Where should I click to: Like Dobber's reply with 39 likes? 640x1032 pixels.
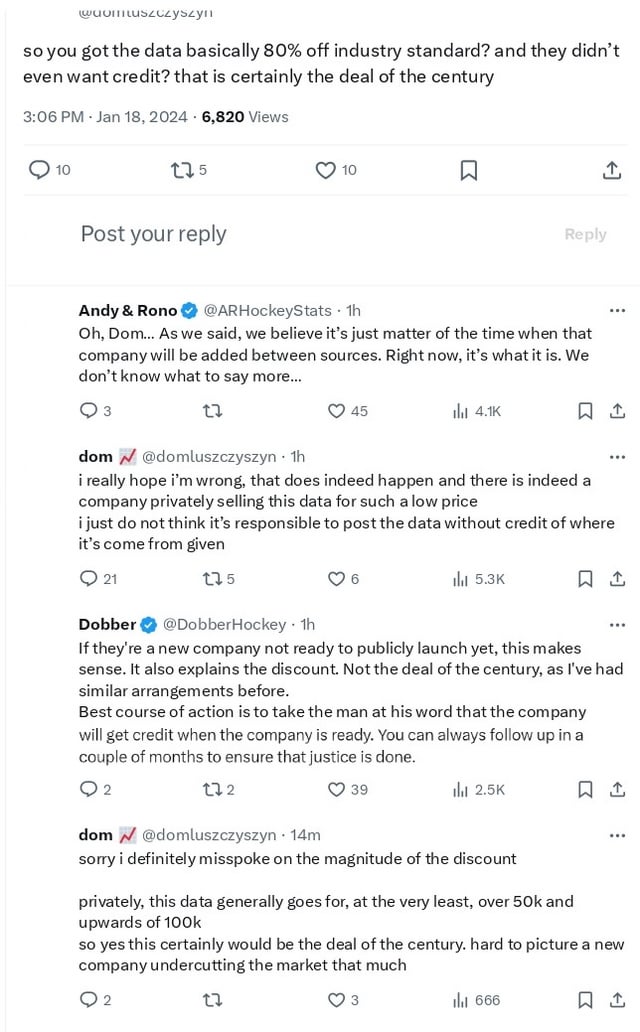tap(337, 789)
